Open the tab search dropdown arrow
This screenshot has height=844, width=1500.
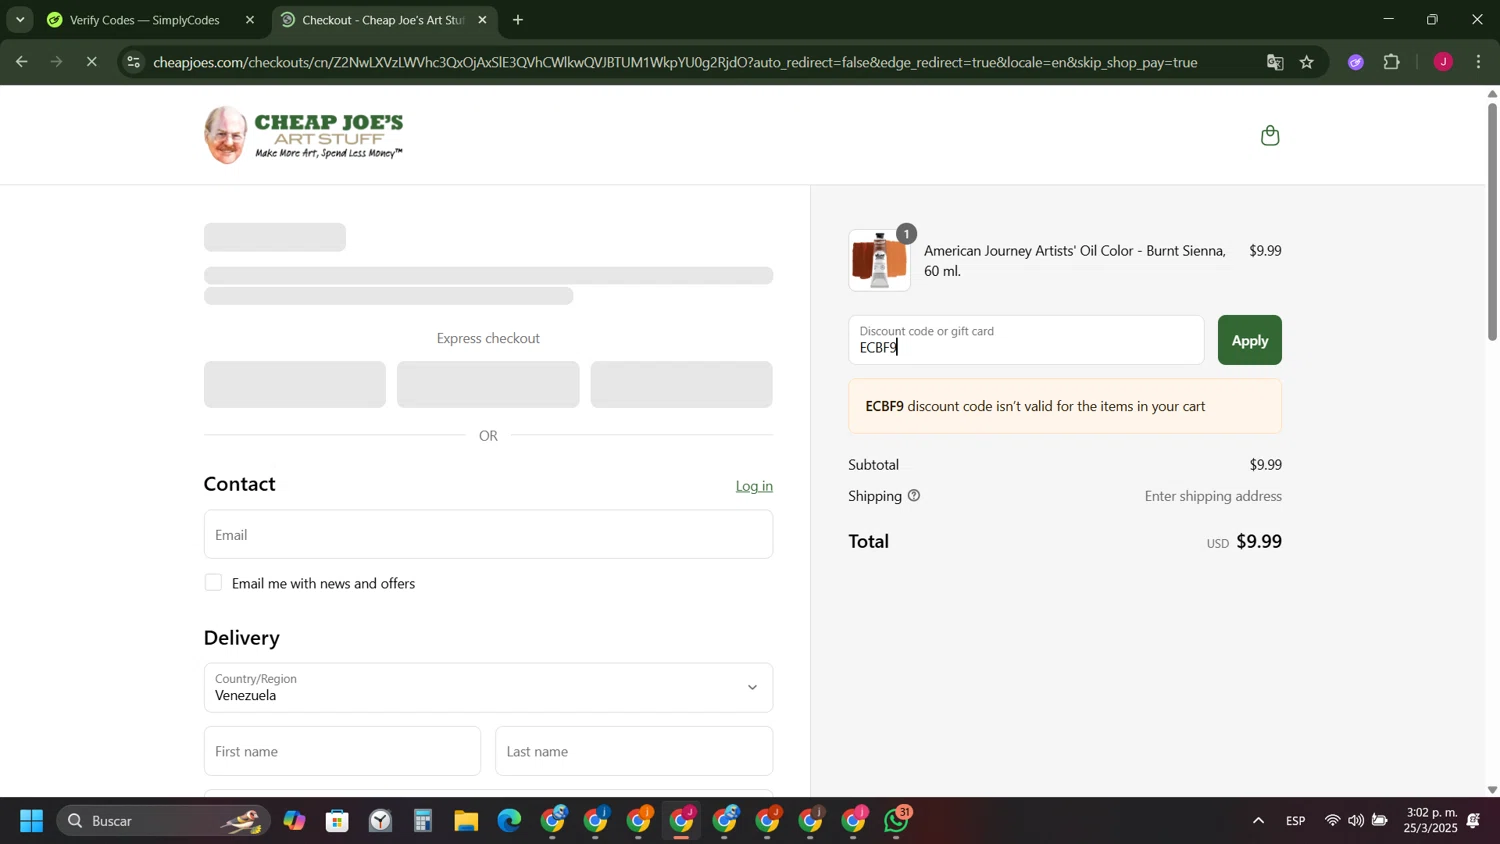click(x=19, y=20)
